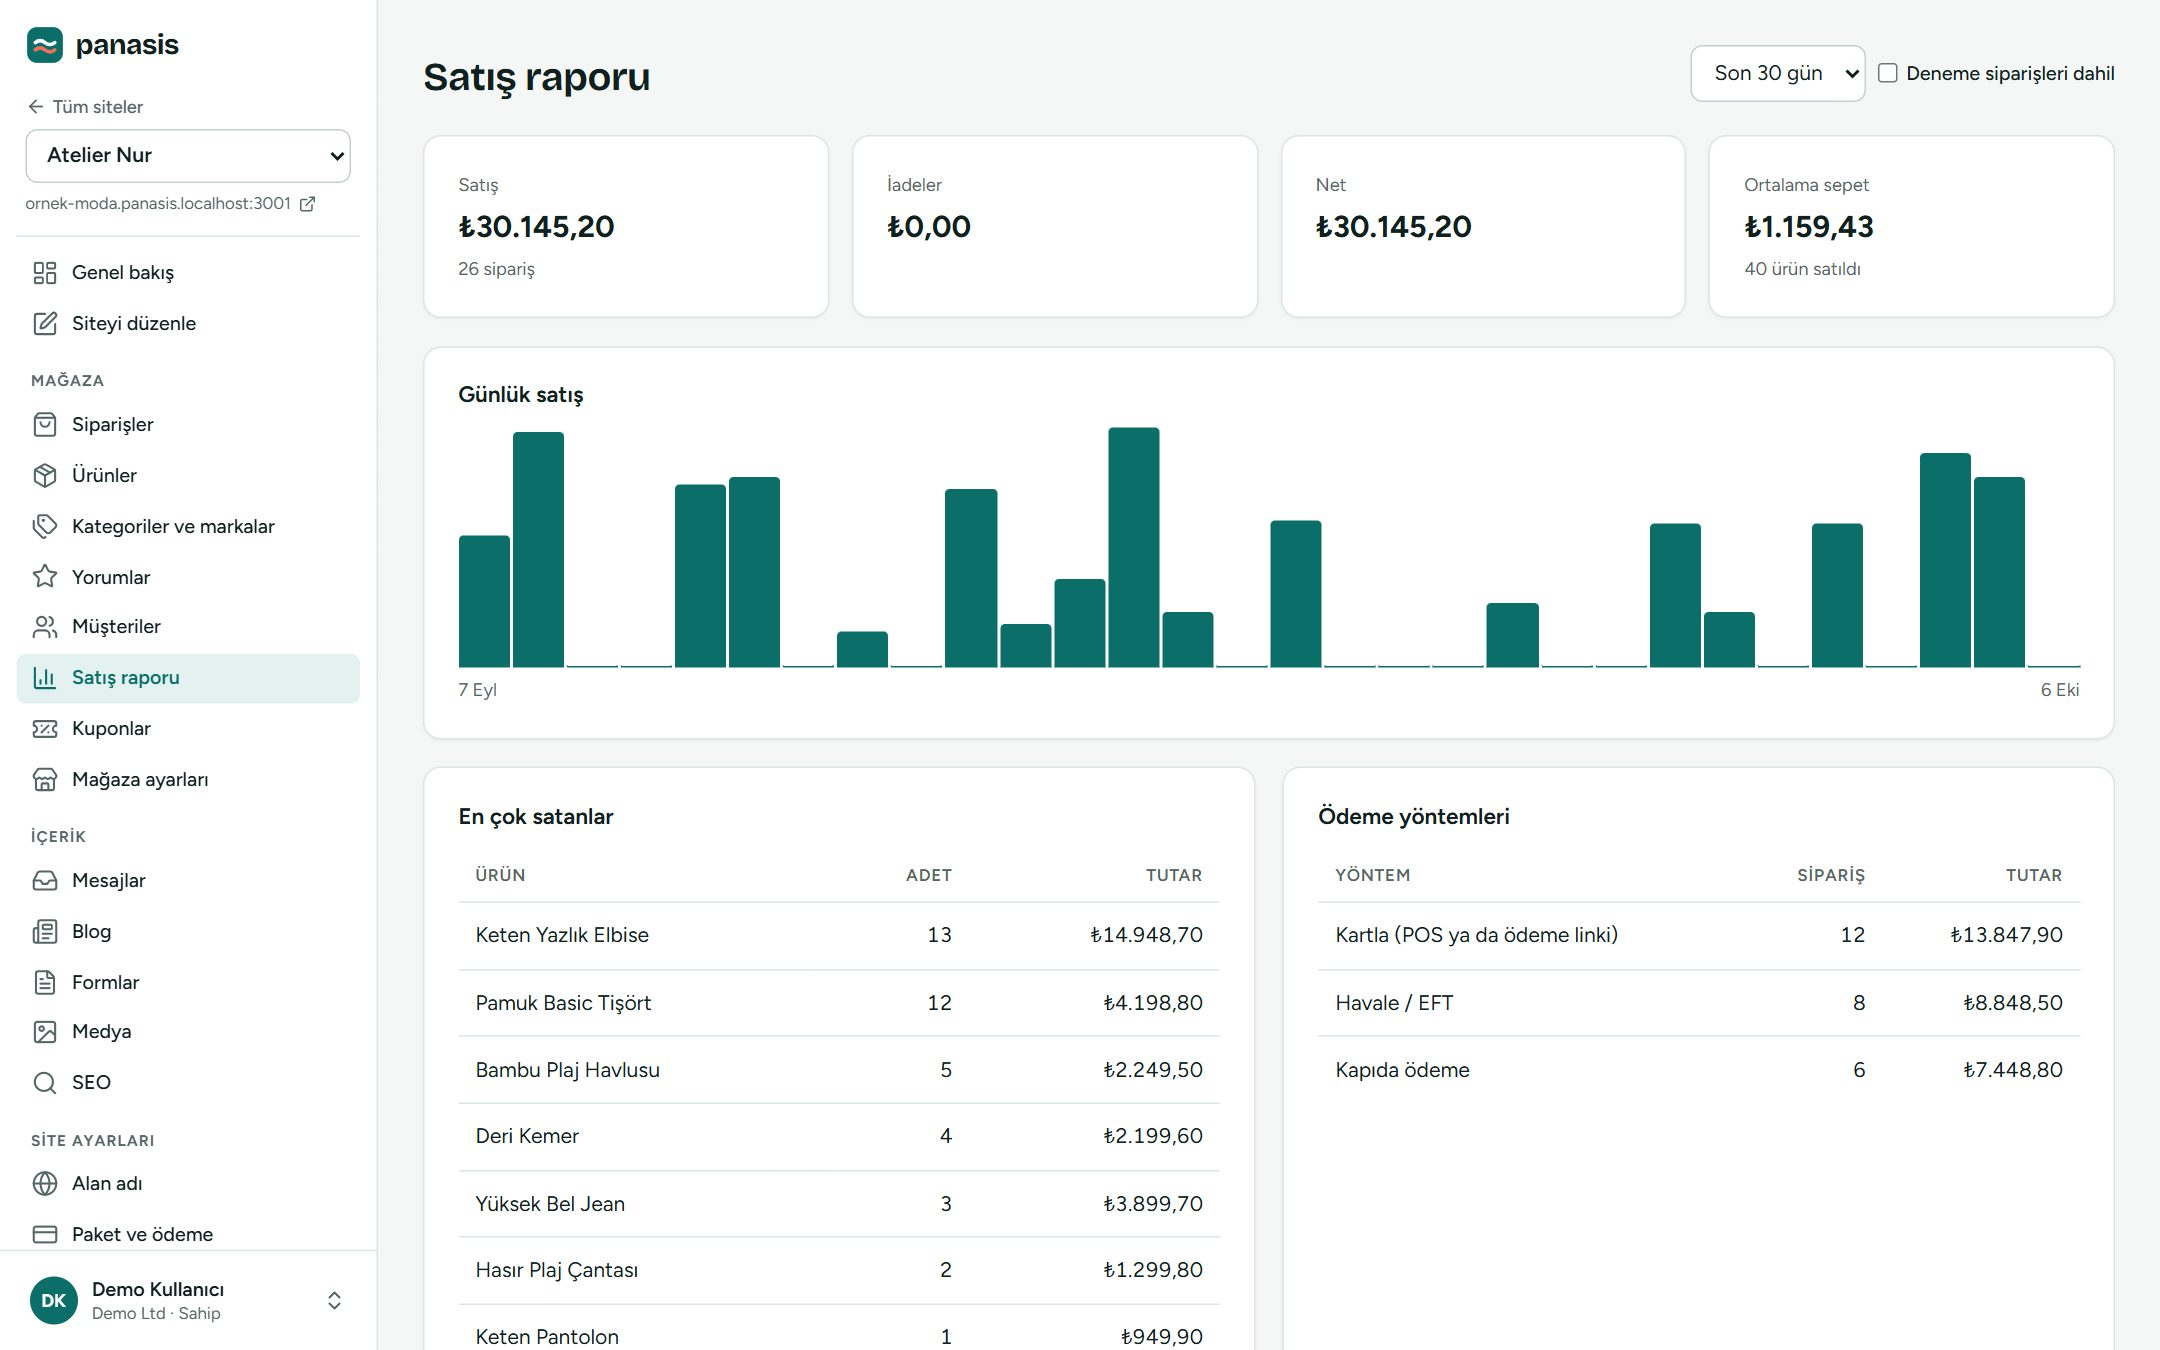Image resolution: width=2160 pixels, height=1350 pixels.
Task: Open the Siparişler shopping bag icon
Action: pos(45,424)
